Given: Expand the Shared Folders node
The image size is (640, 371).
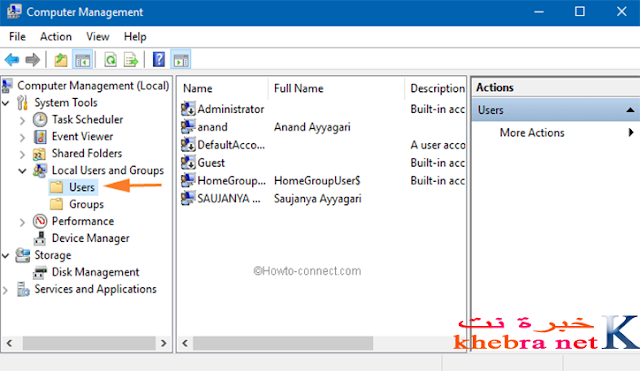Looking at the screenshot, I should [22, 155].
